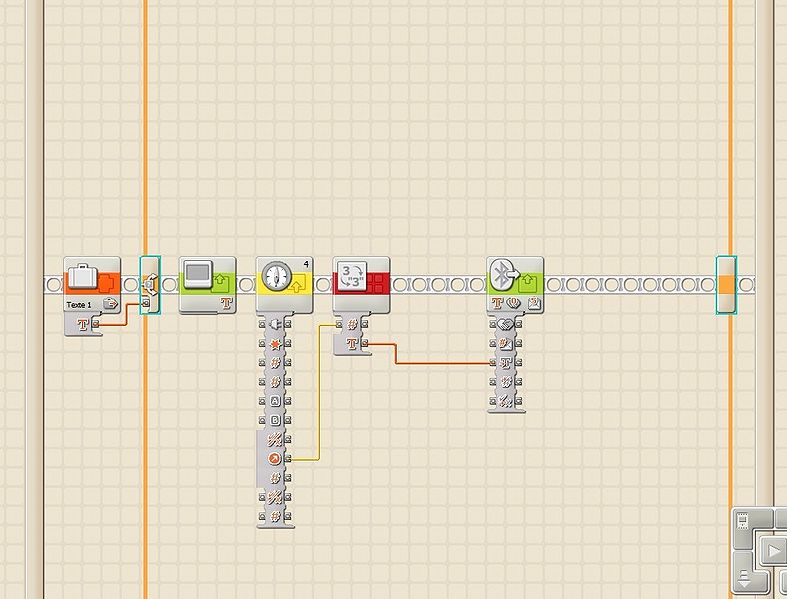
Task: Click the Texte 1 variable label
Action: pos(79,303)
